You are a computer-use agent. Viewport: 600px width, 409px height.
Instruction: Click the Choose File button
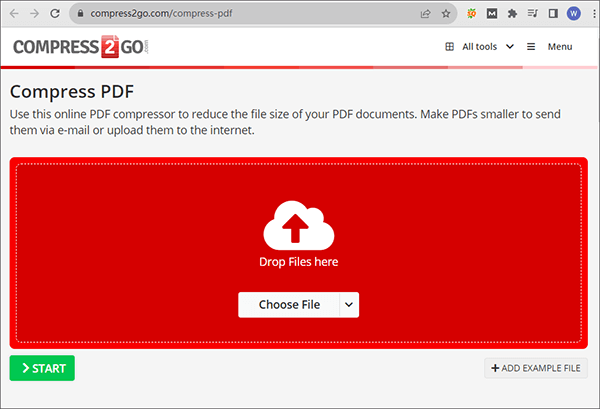point(289,305)
